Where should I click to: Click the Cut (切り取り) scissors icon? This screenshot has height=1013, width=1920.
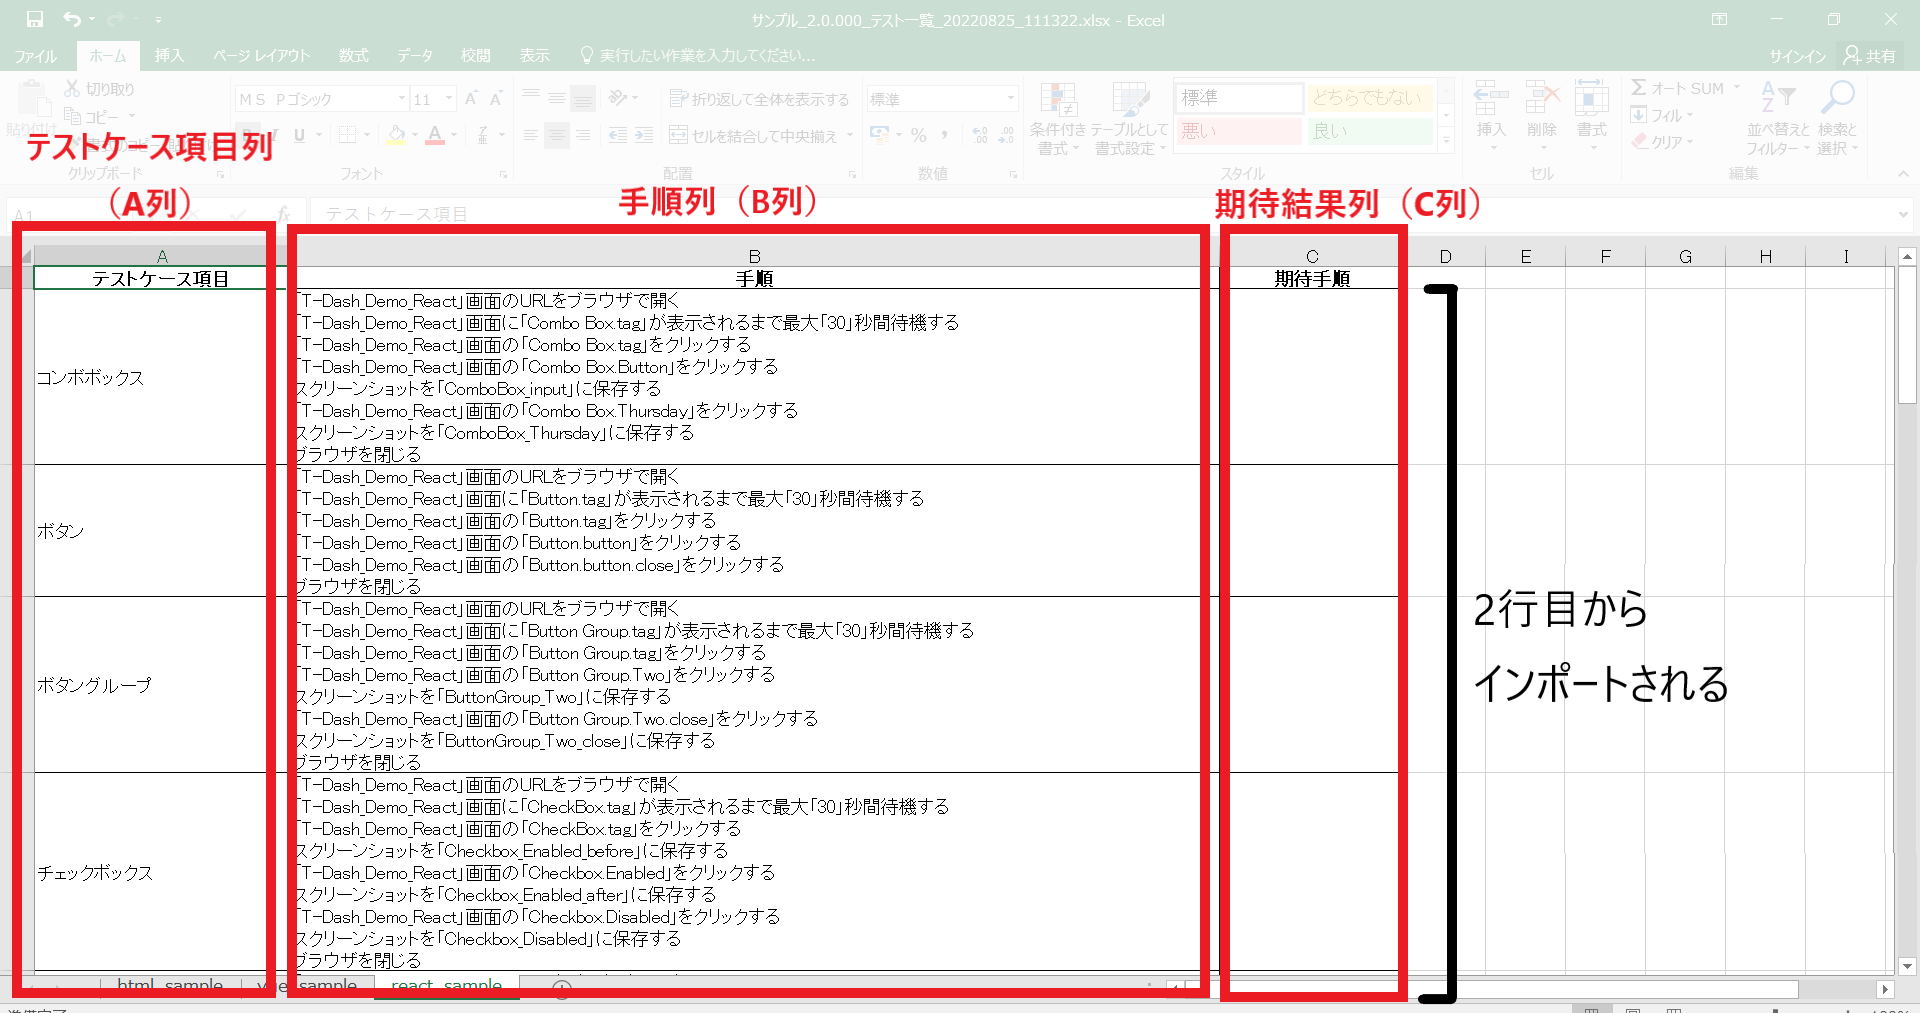point(73,89)
